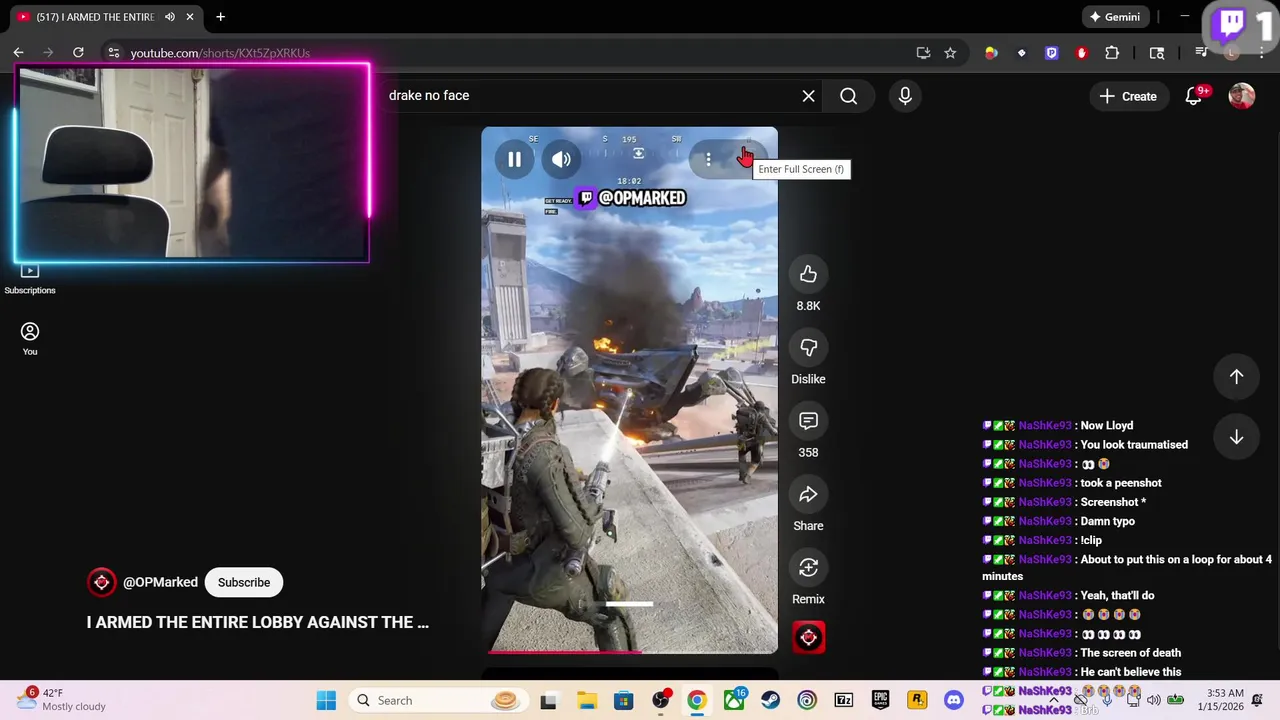The height and width of the screenshot is (720, 1280).
Task: Open the Extensions puzzle menu
Action: click(x=1112, y=53)
